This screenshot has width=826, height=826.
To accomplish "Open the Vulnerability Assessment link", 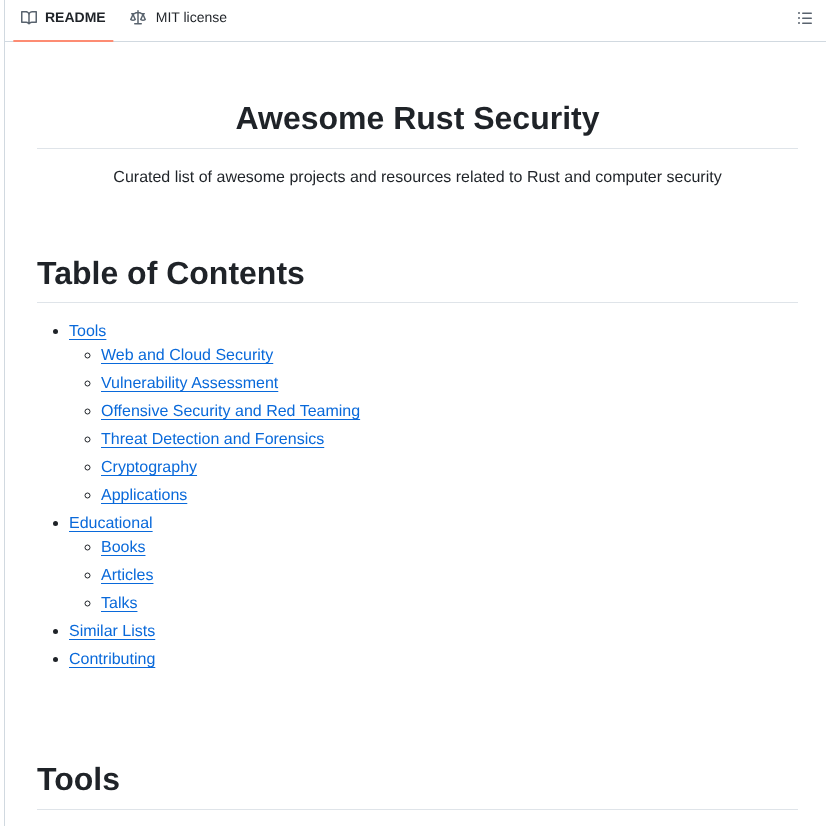I will (x=189, y=383).
